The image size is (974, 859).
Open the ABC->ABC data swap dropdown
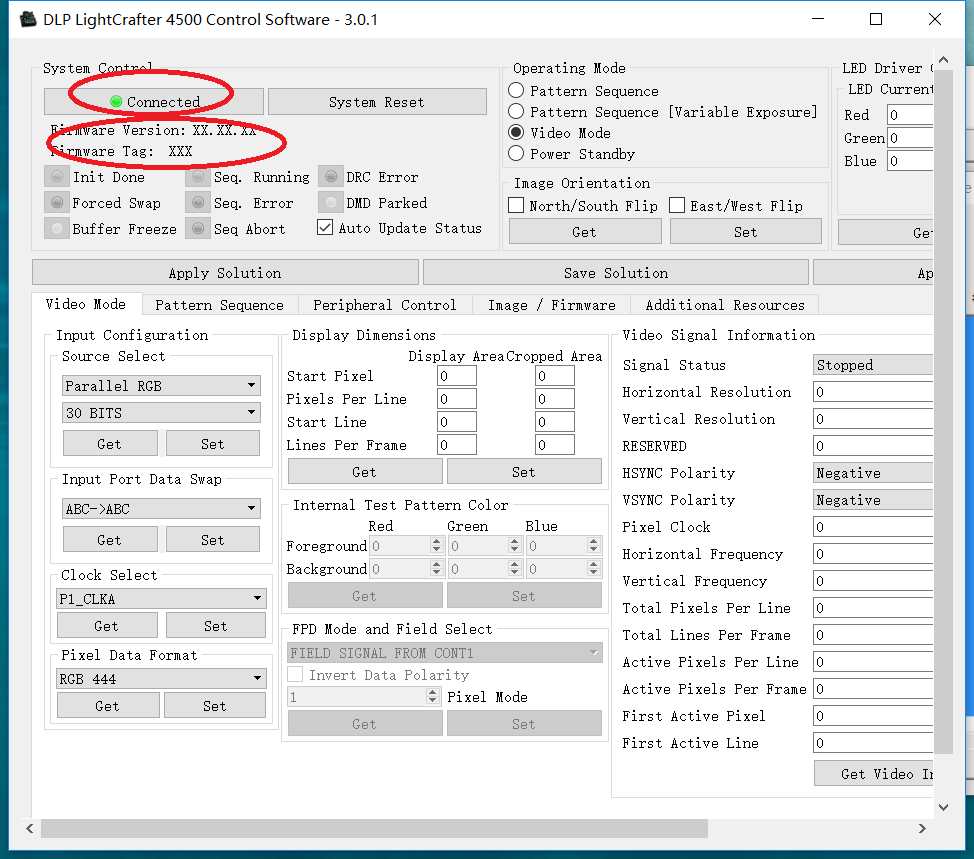click(x=162, y=509)
